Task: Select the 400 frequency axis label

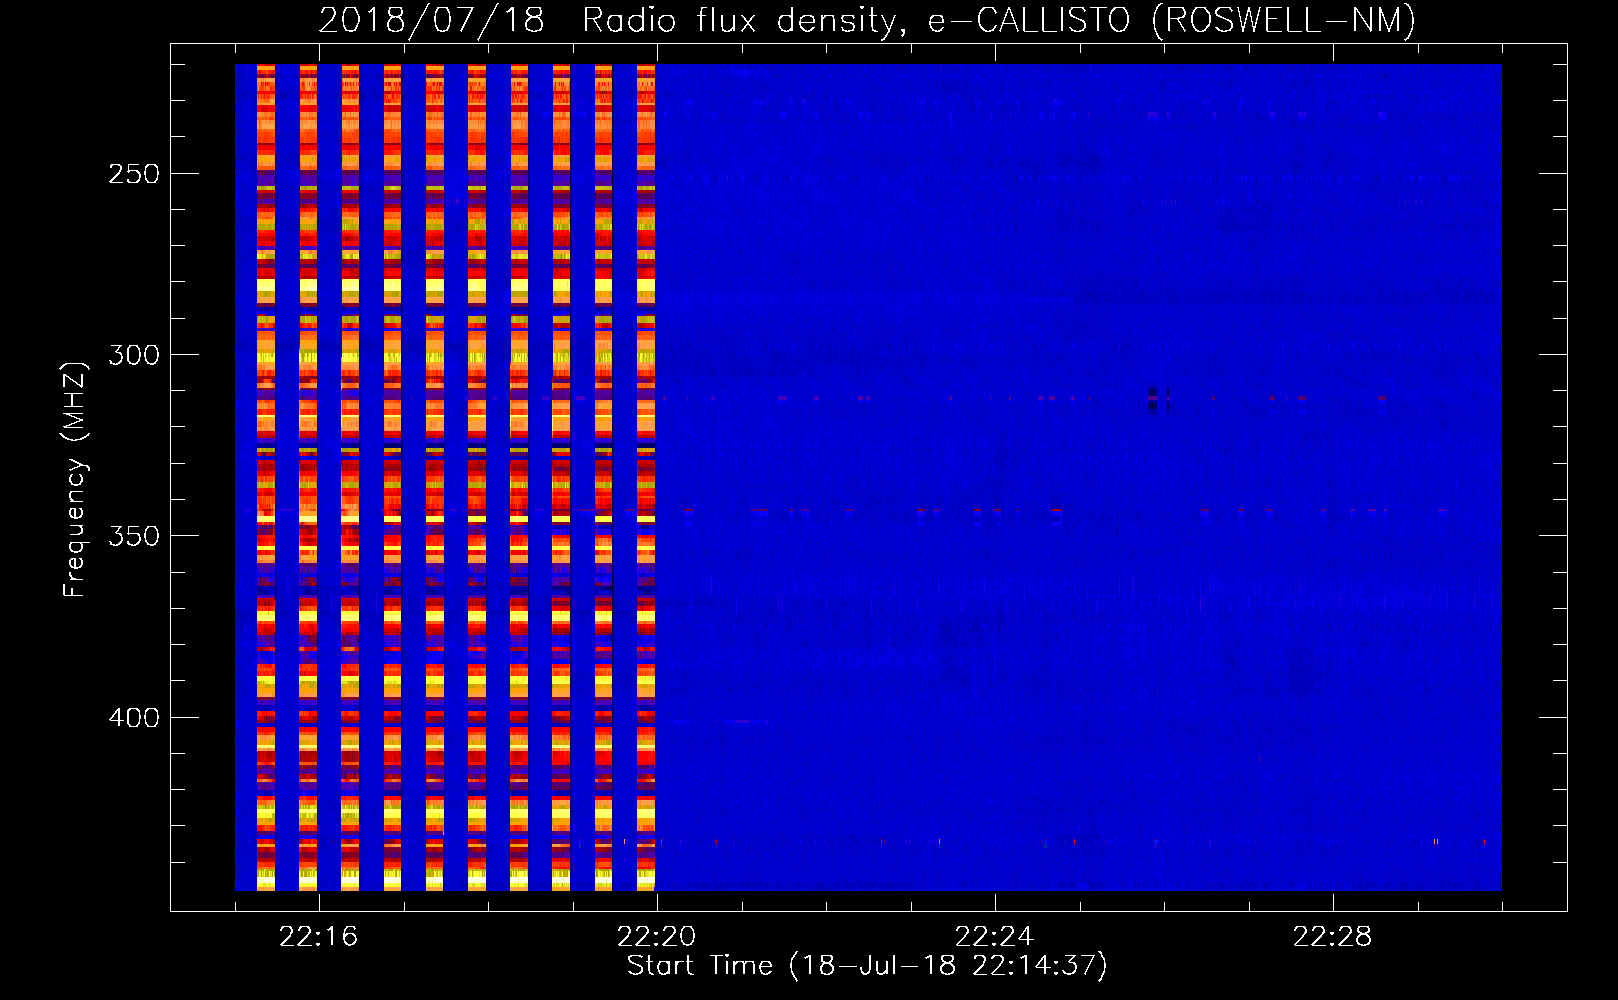Action: click(x=134, y=718)
